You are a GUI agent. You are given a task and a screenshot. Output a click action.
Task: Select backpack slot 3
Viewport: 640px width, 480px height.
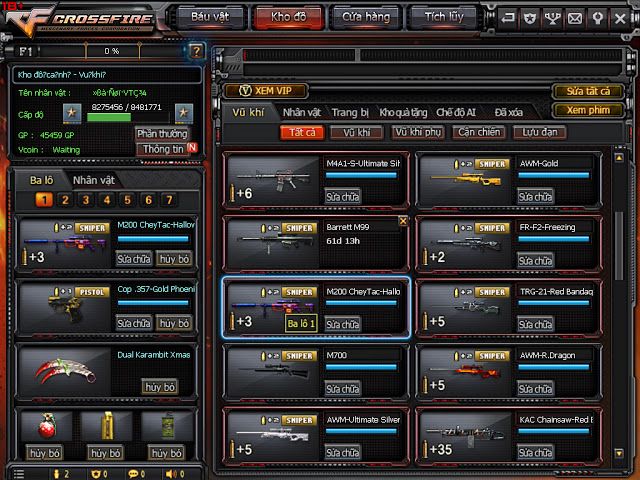(86, 200)
